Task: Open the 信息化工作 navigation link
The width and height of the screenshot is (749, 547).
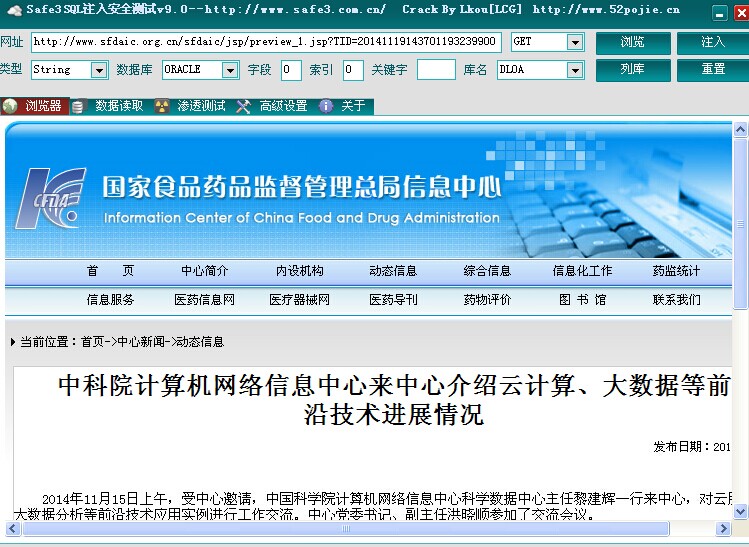Action: pyautogui.click(x=582, y=271)
